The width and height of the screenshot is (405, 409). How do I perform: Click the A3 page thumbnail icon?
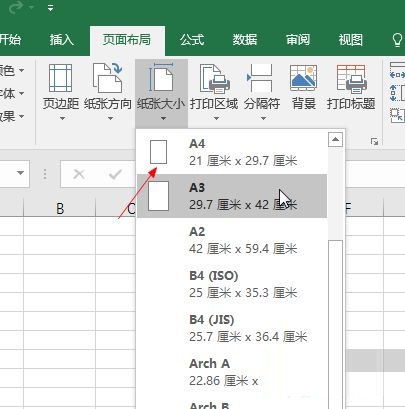(158, 196)
